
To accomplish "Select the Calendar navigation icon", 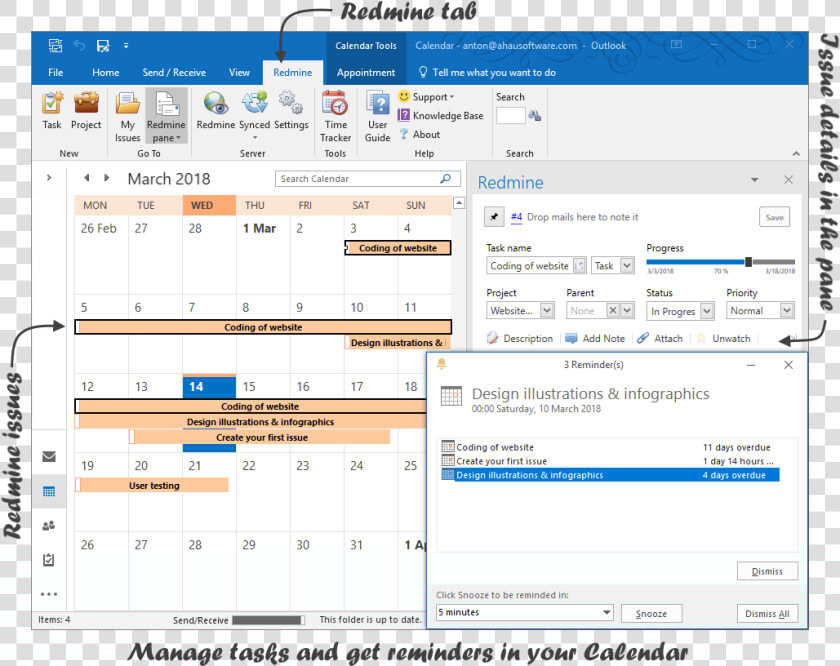I will (x=49, y=491).
